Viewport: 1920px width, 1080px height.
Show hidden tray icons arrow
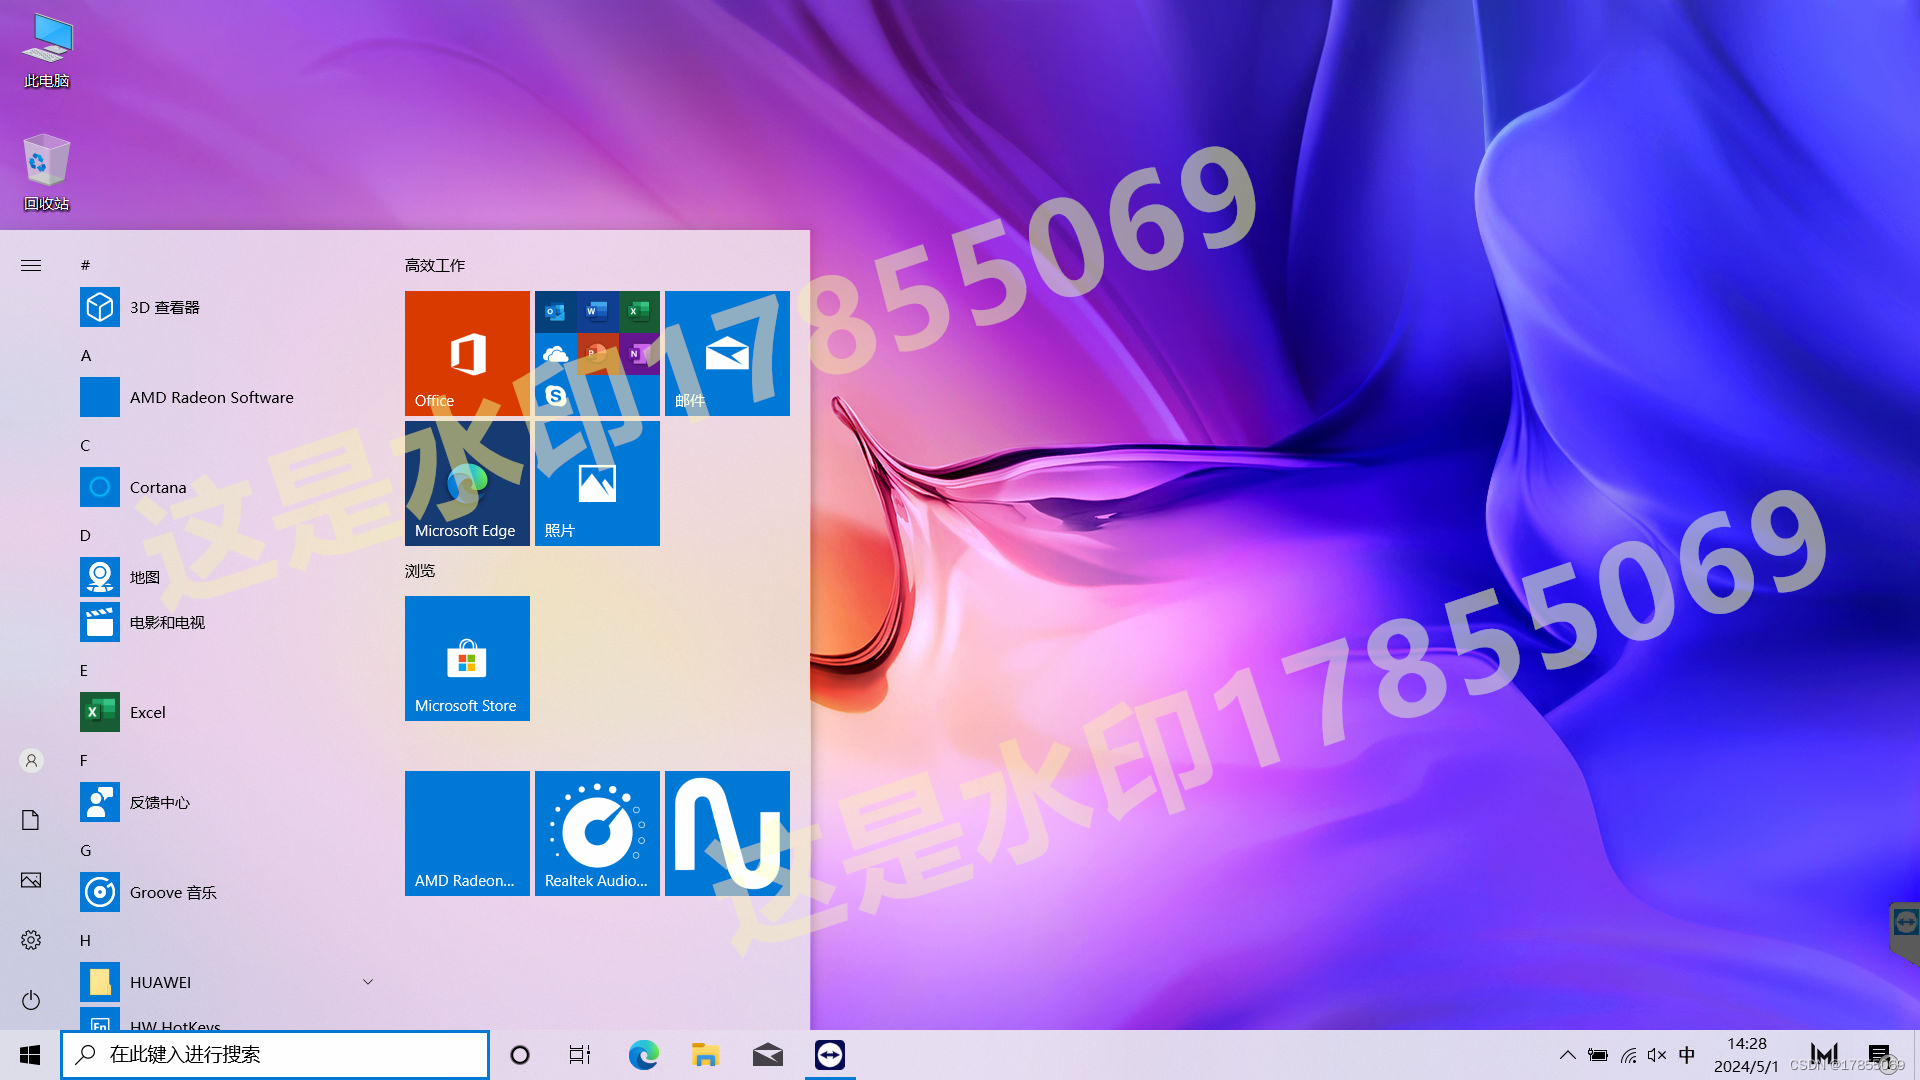click(x=1567, y=1055)
